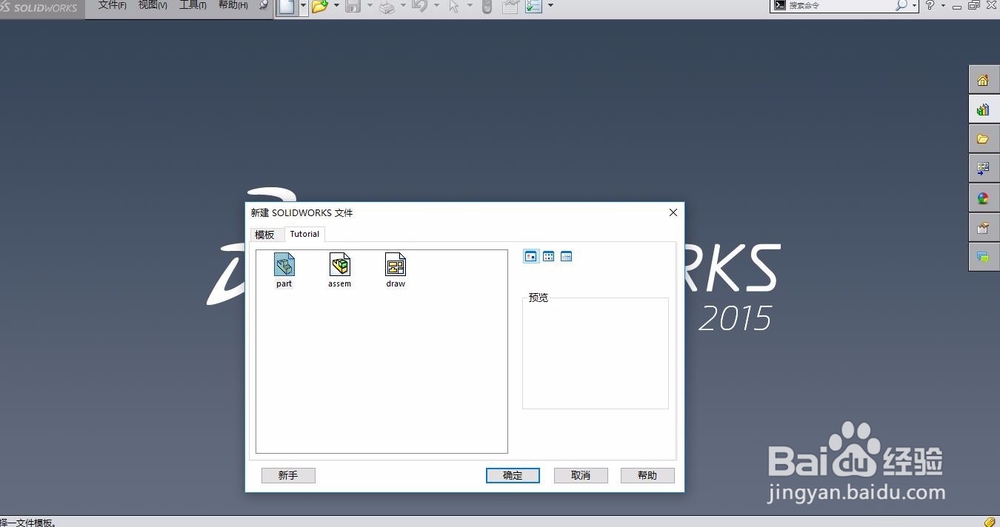Open the 帮助(H) menu
The height and width of the screenshot is (527, 1000).
tap(233, 5)
